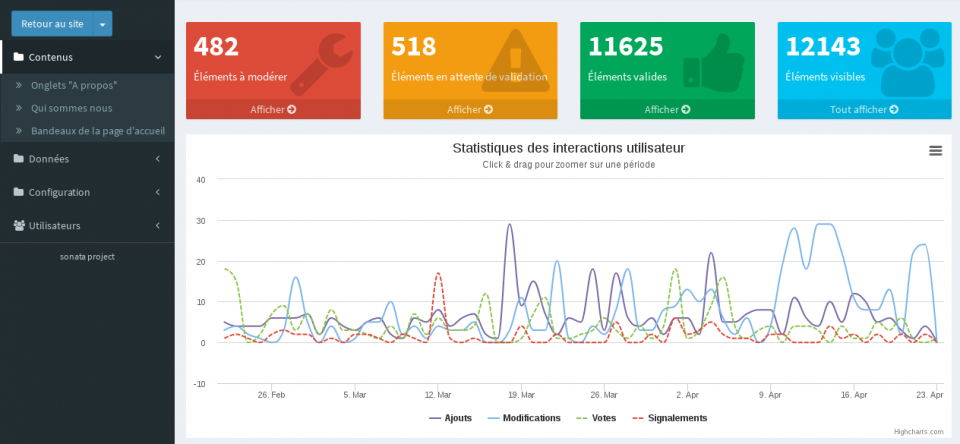Open the Highcharts chart context menu icon

click(x=935, y=150)
